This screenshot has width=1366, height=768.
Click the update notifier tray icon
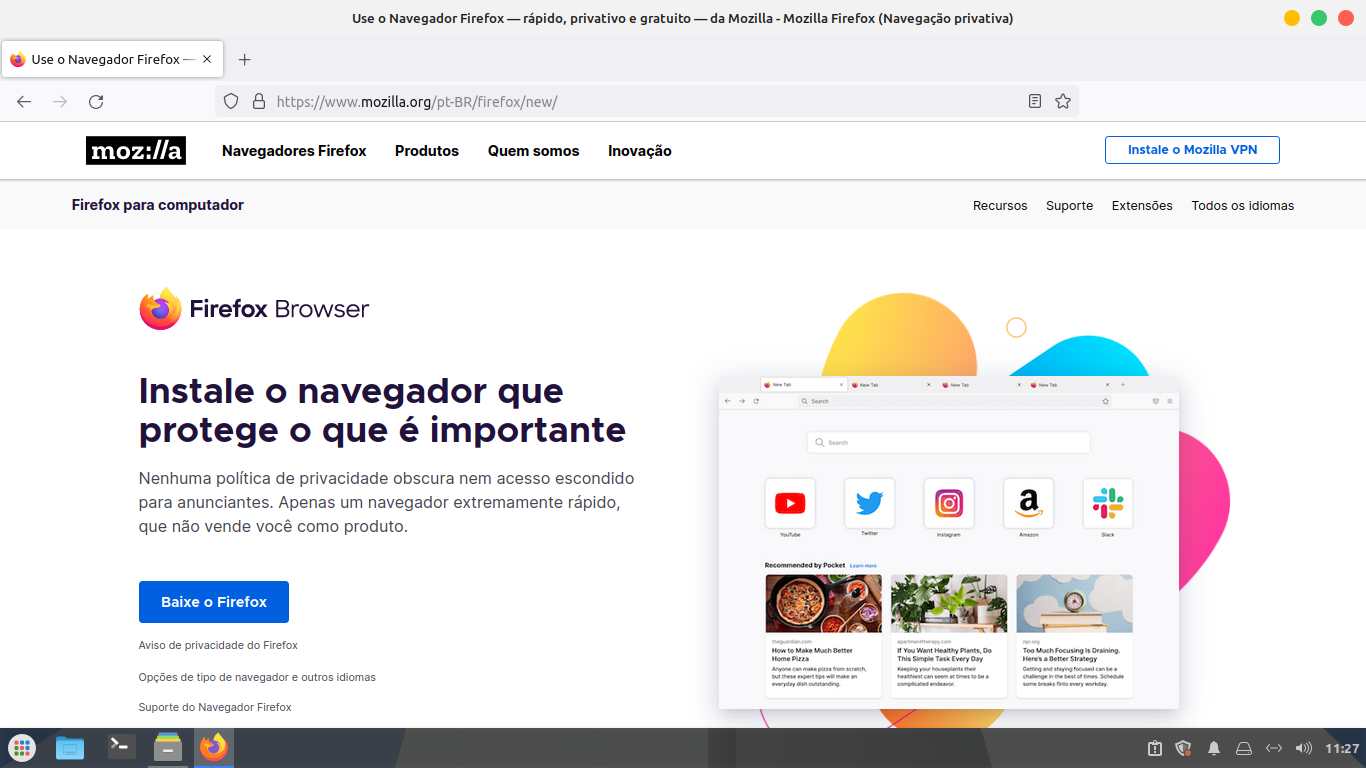pyautogui.click(x=1154, y=748)
